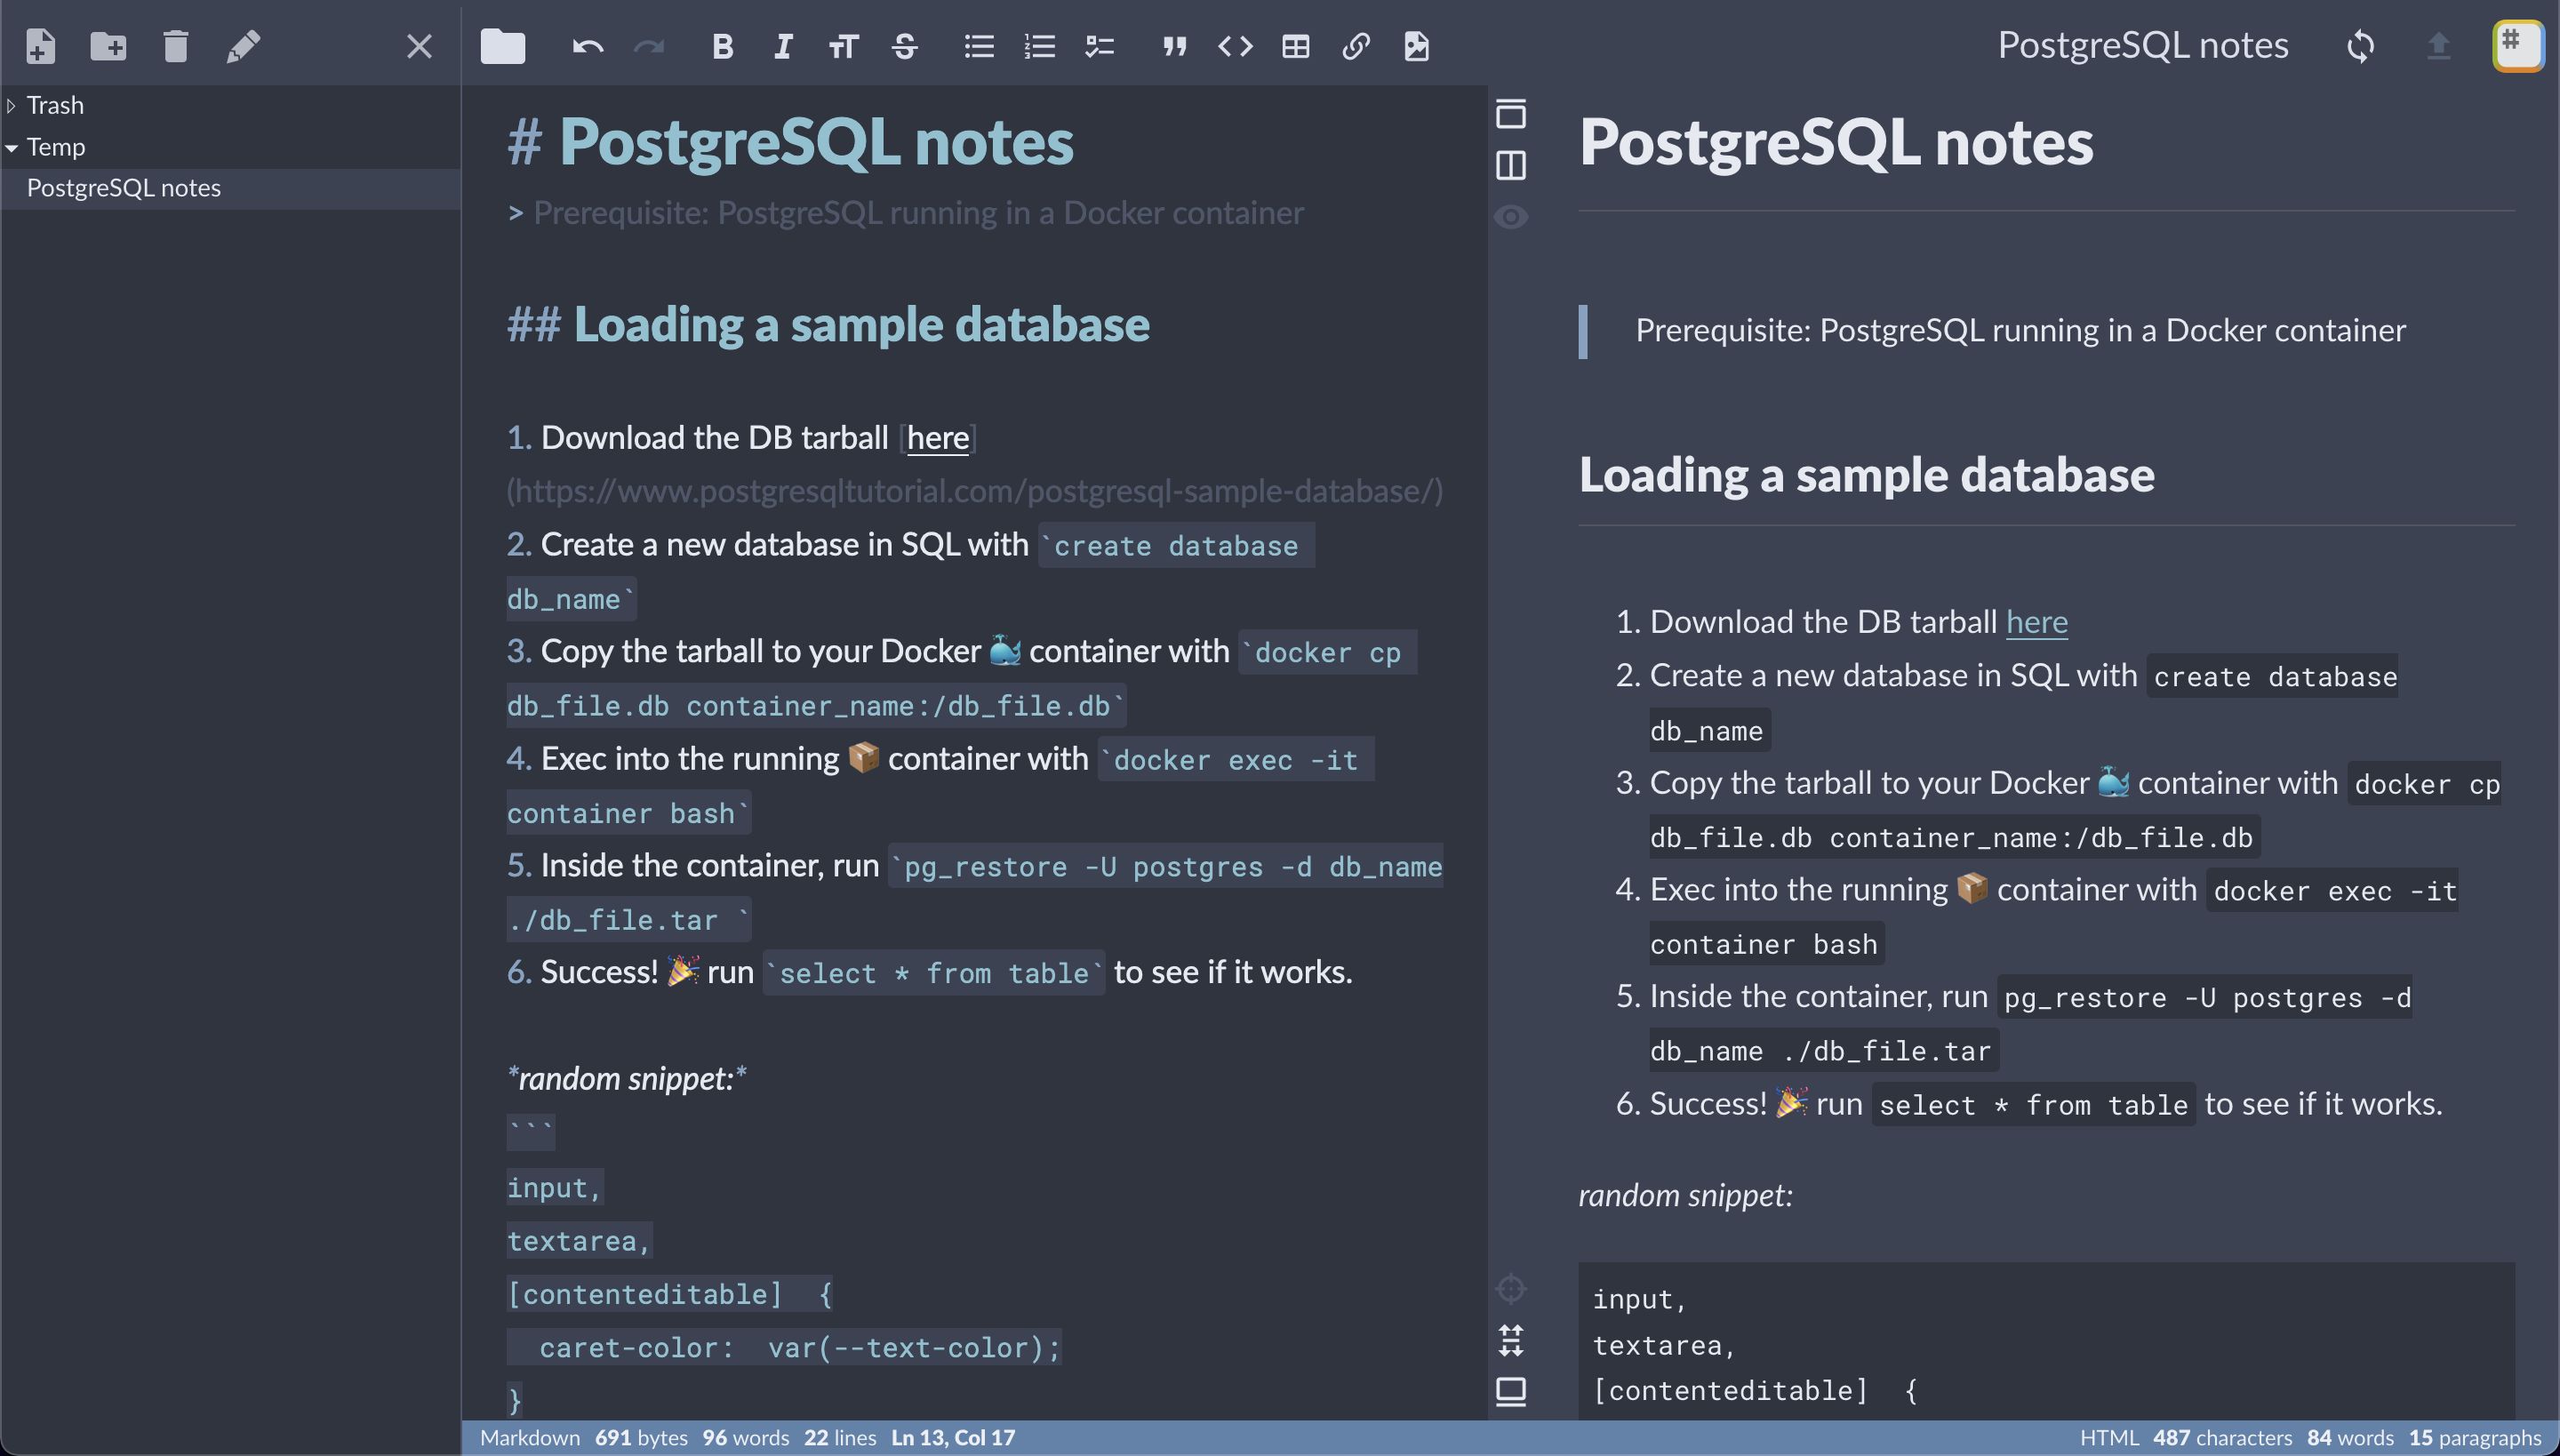
Task: Click the preview 'Loading a sample database' heading
Action: coord(1866,475)
